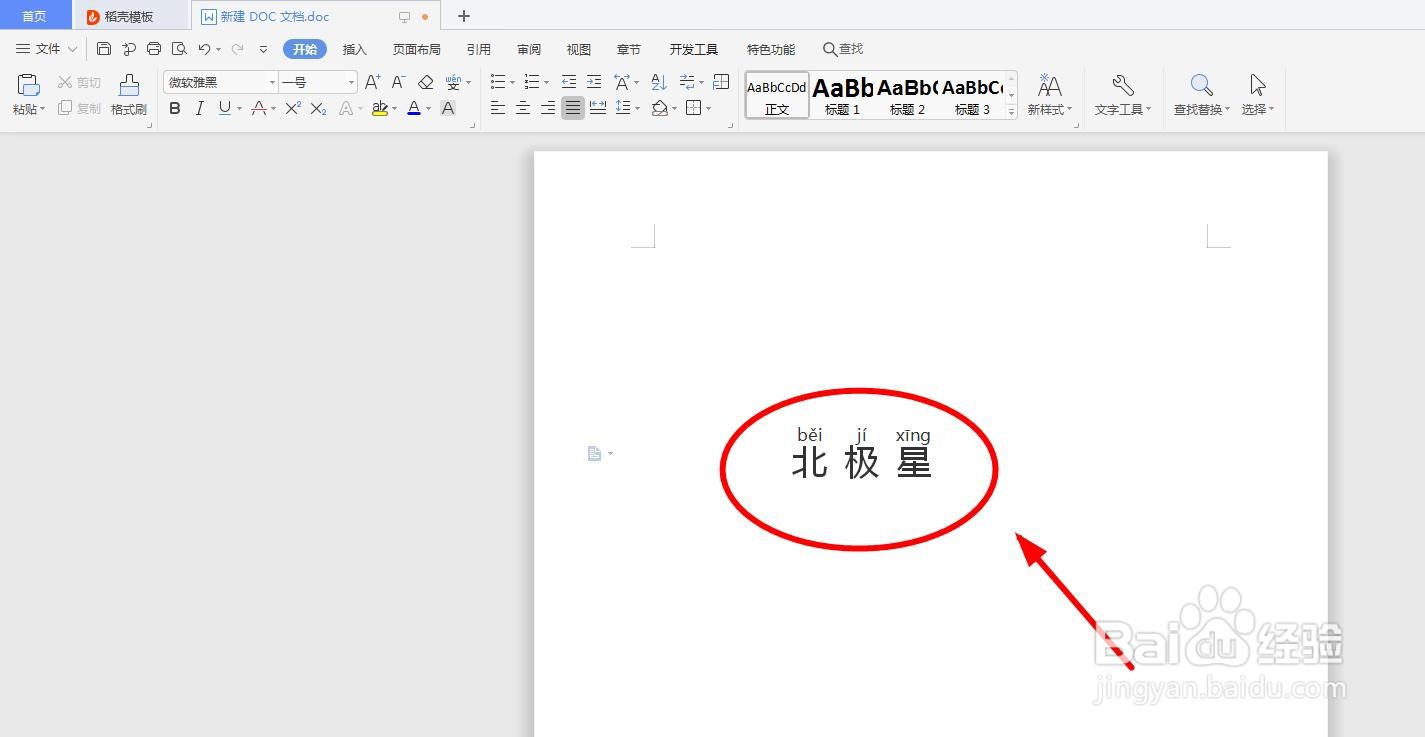The image size is (1425, 737).
Task: Switch to the 插入 (Insert) tab
Action: coord(355,49)
